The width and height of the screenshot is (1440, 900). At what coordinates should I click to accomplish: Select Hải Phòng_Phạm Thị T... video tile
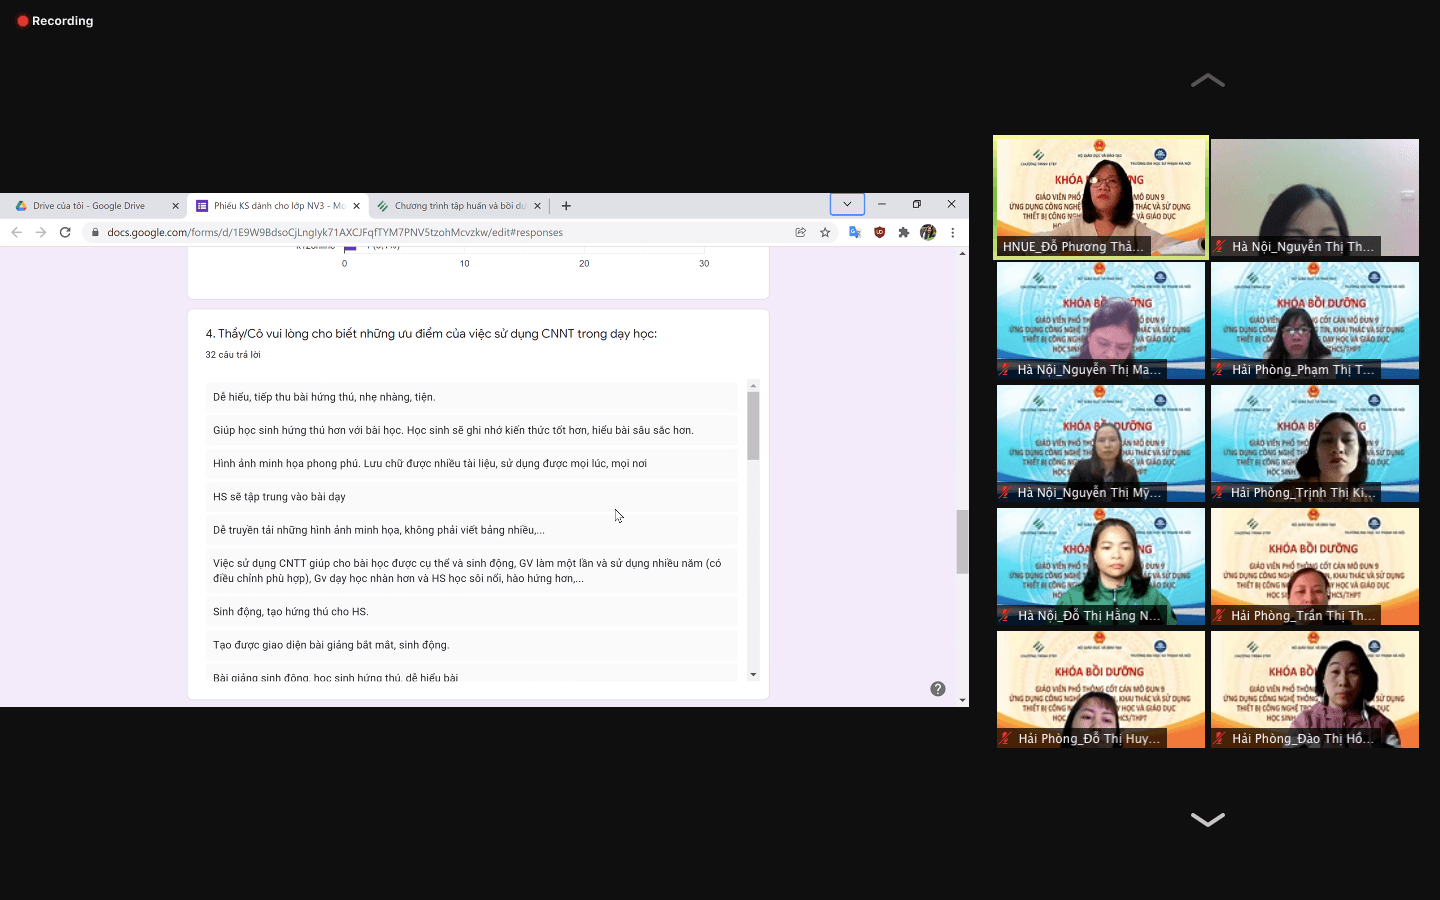(1315, 320)
